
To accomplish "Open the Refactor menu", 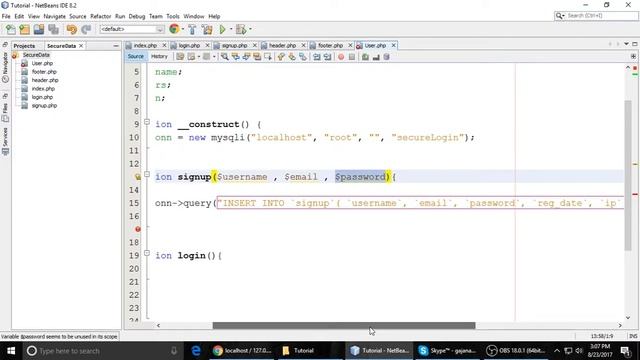I will [x=100, y=16].
